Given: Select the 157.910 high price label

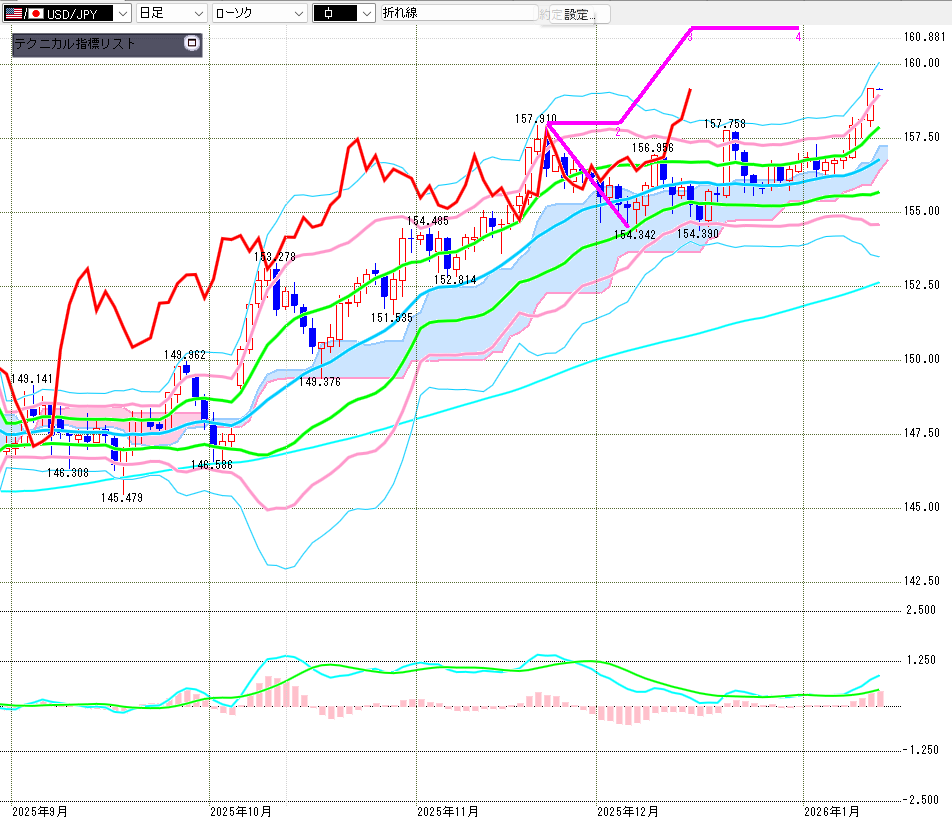Looking at the screenshot, I should [536, 119].
